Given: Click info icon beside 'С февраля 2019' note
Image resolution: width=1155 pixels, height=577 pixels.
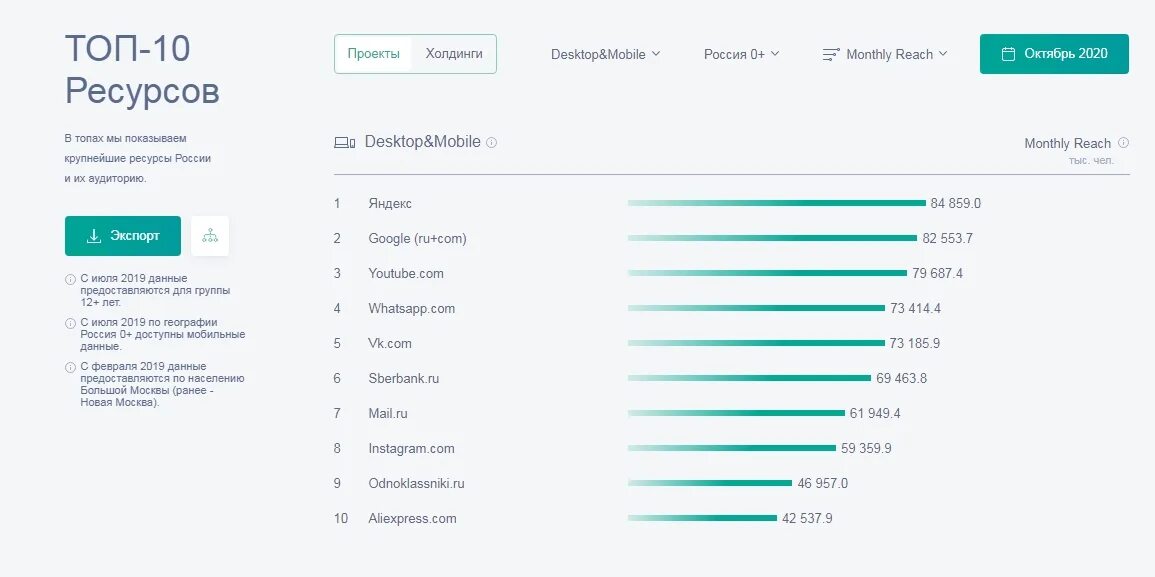Looking at the screenshot, I should (71, 367).
